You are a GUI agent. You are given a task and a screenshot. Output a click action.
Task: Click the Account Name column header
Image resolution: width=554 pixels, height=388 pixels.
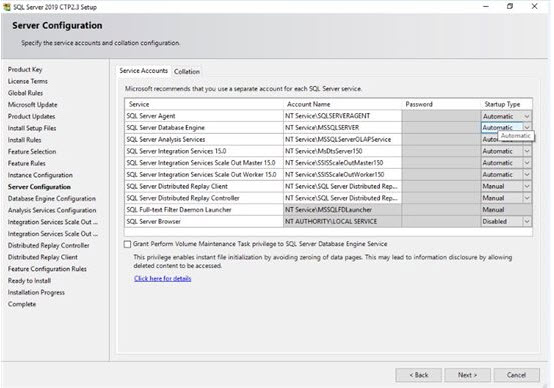tap(342, 104)
